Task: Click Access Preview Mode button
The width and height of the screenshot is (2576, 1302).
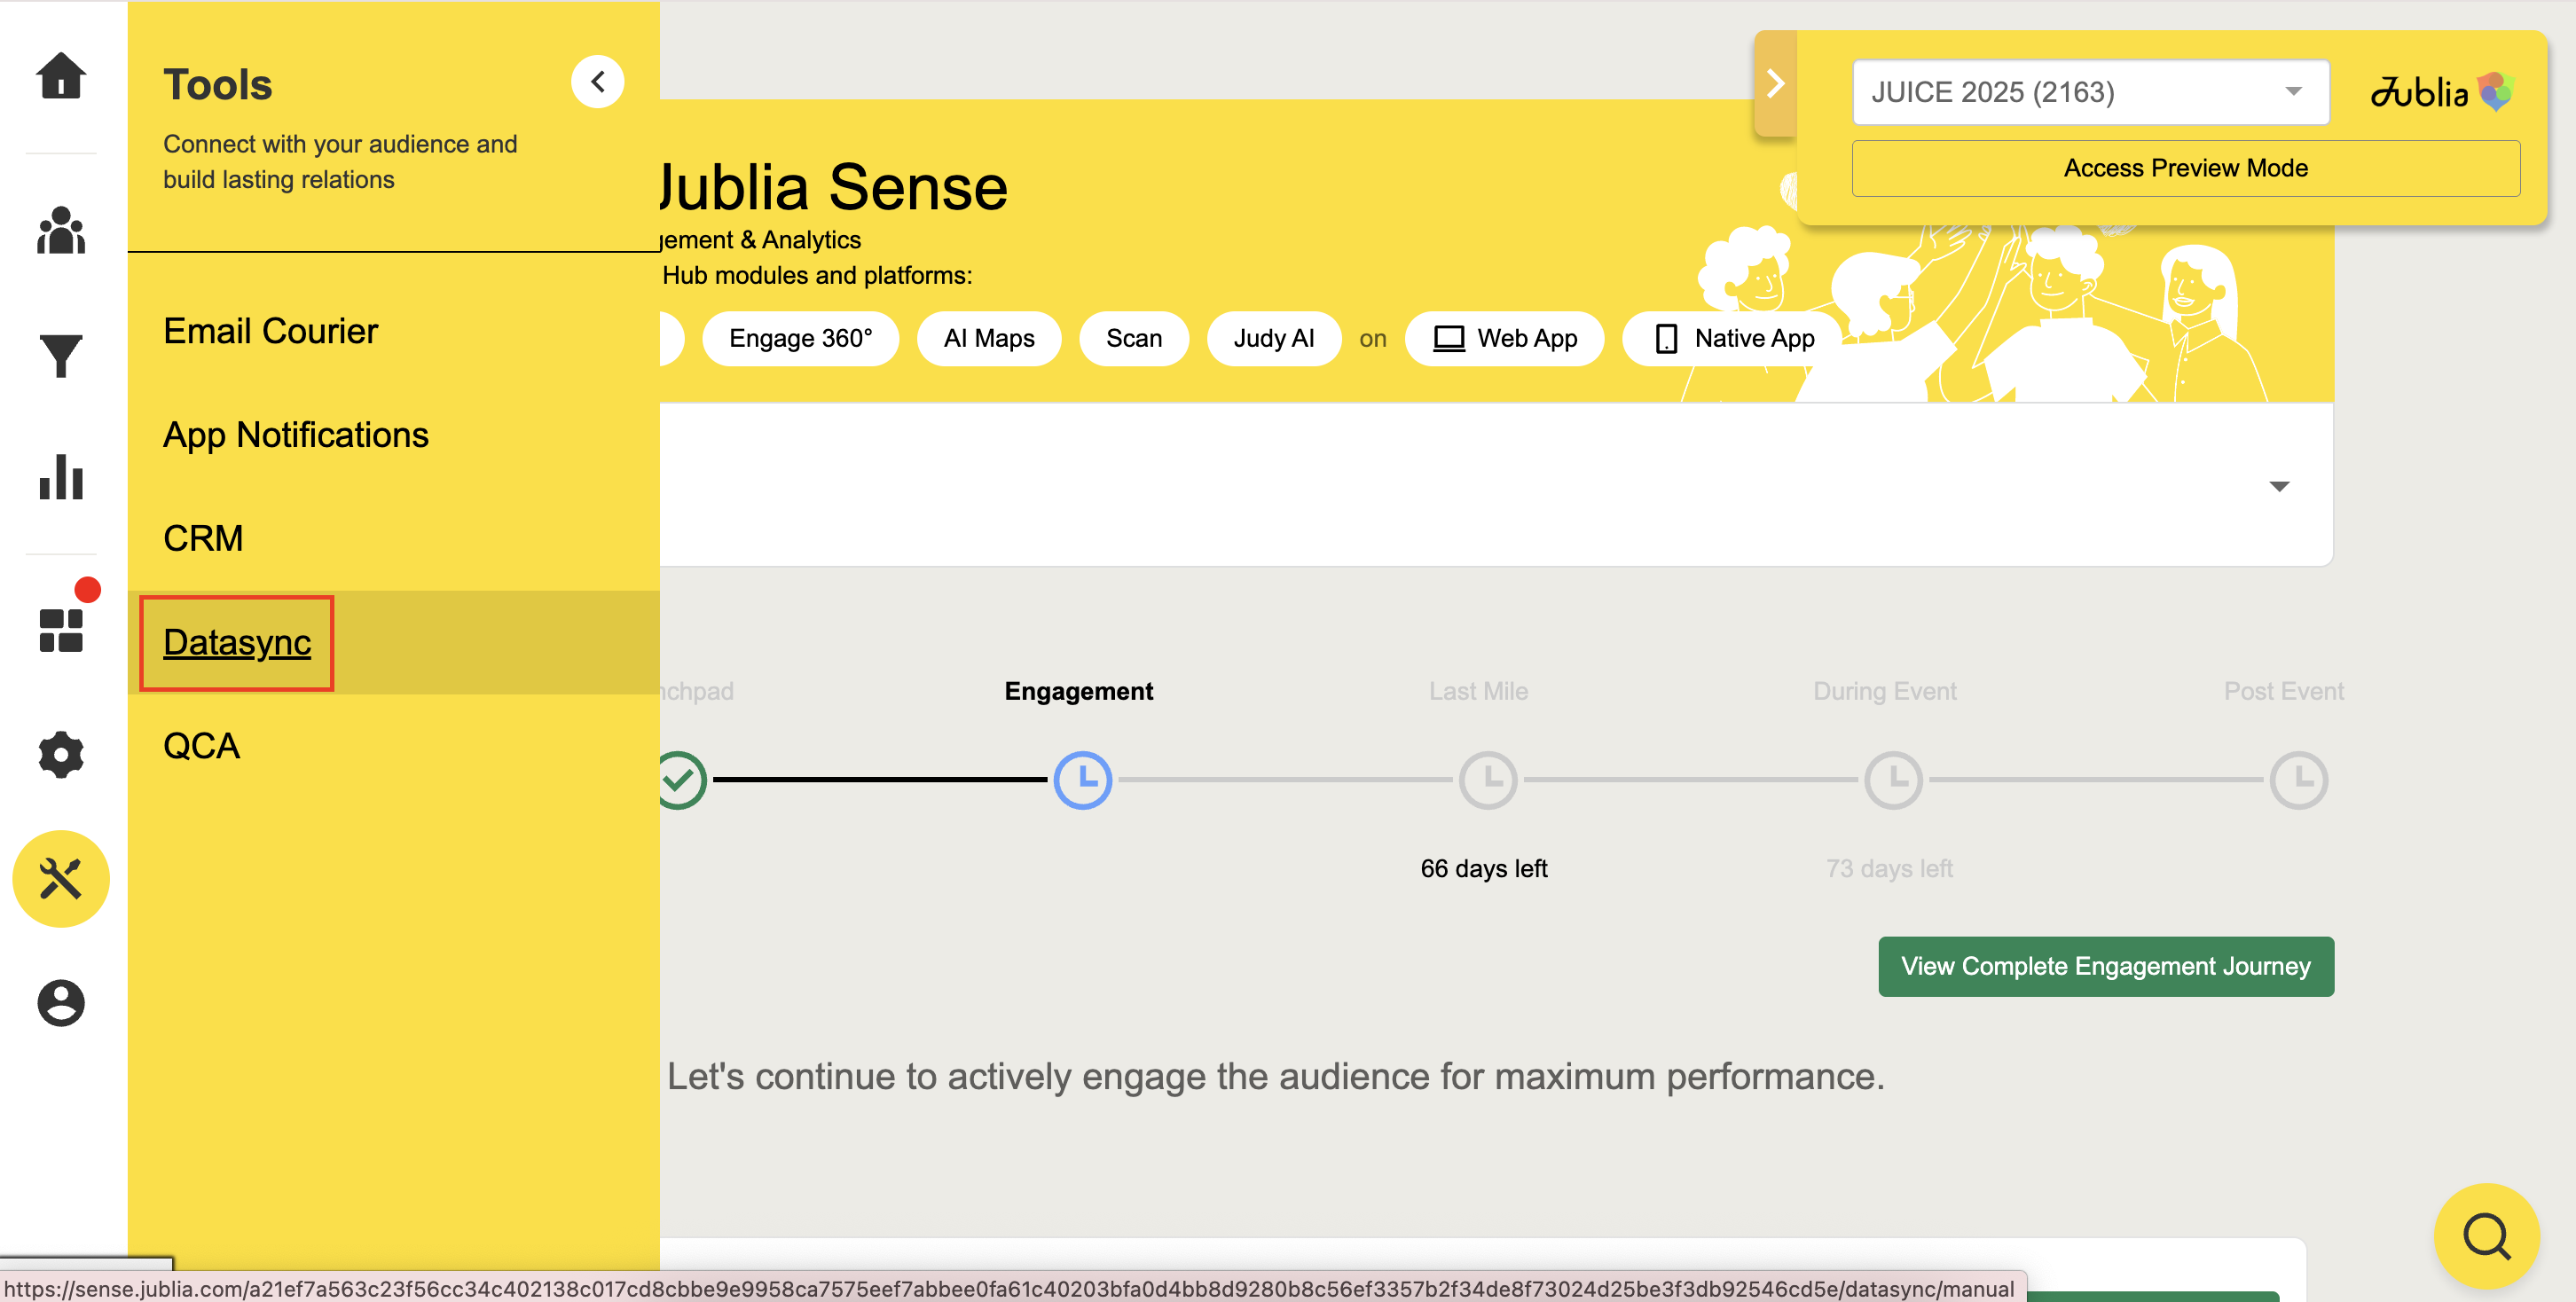Action: [x=2185, y=168]
